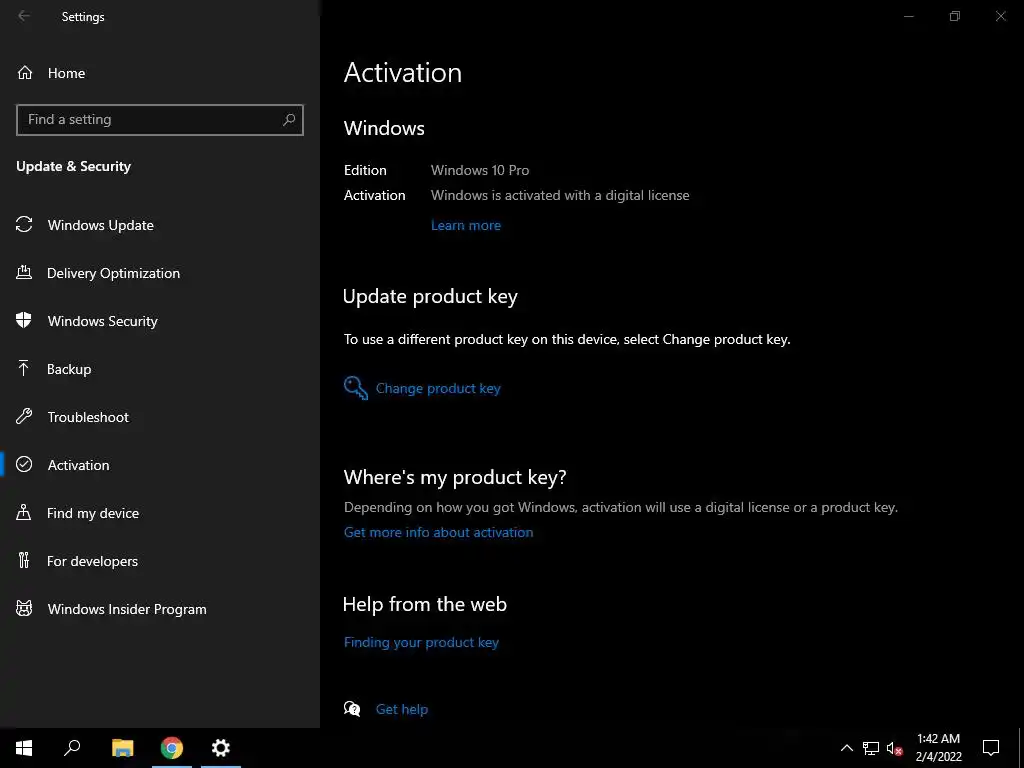Click the Show desktop strip at taskbar end
Viewport: 1024px width, 768px height.
[1021, 748]
